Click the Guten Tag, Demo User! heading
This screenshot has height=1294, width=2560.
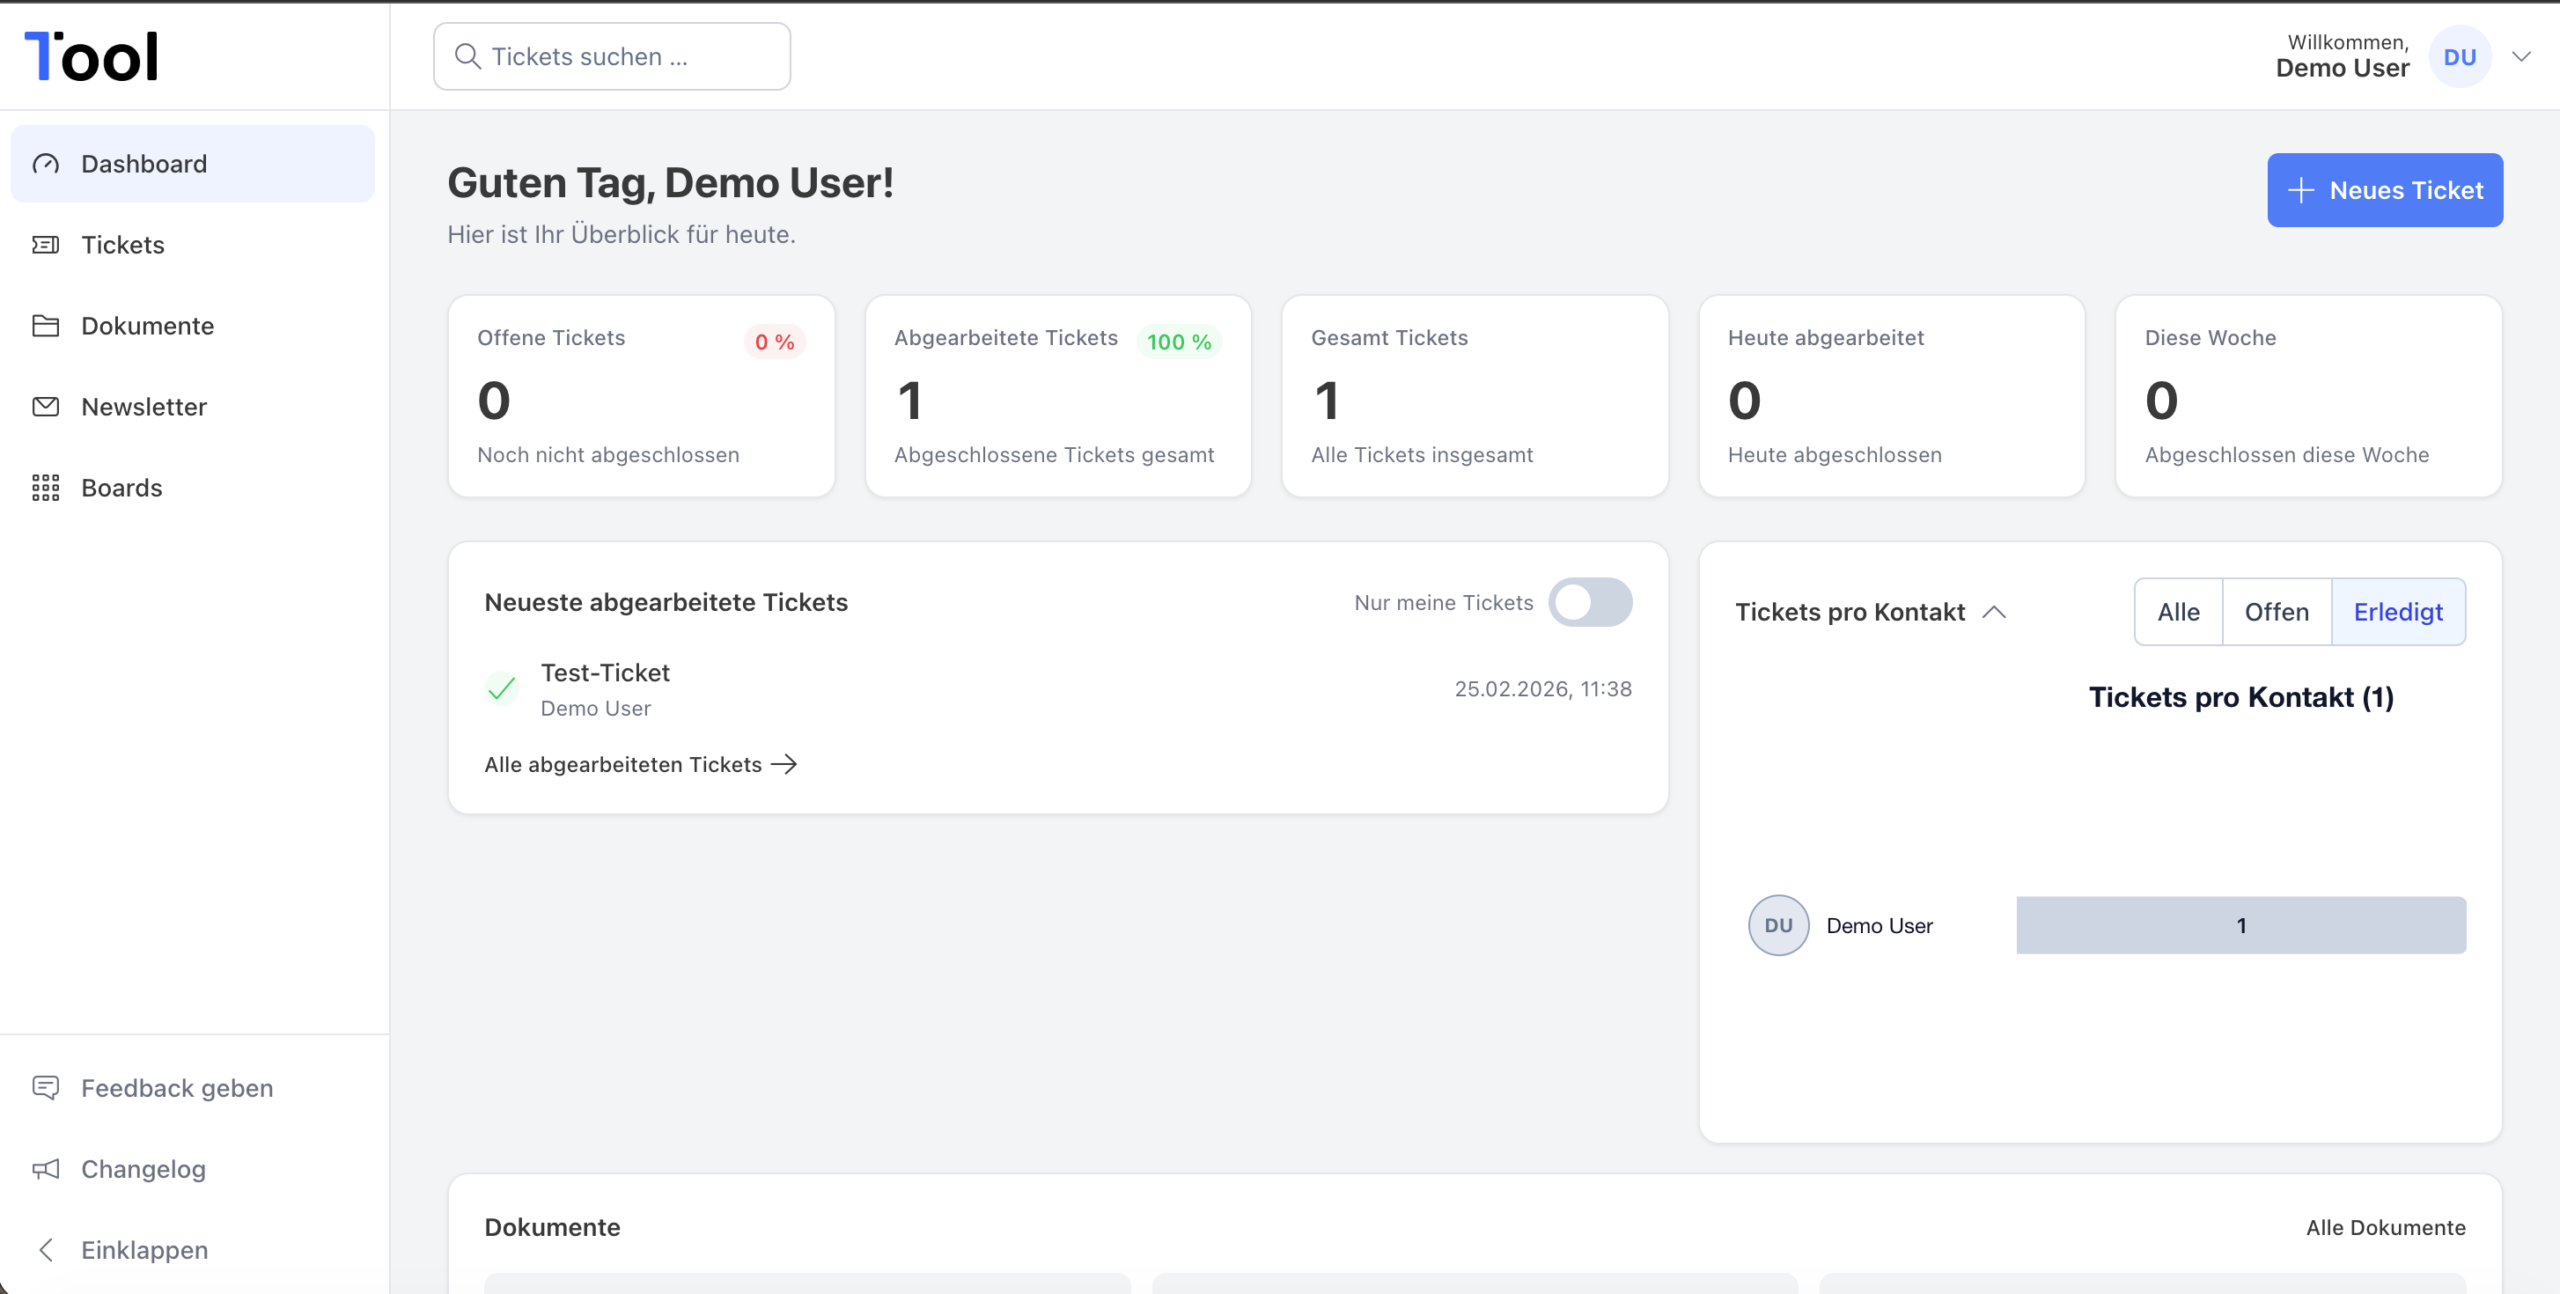[671, 183]
